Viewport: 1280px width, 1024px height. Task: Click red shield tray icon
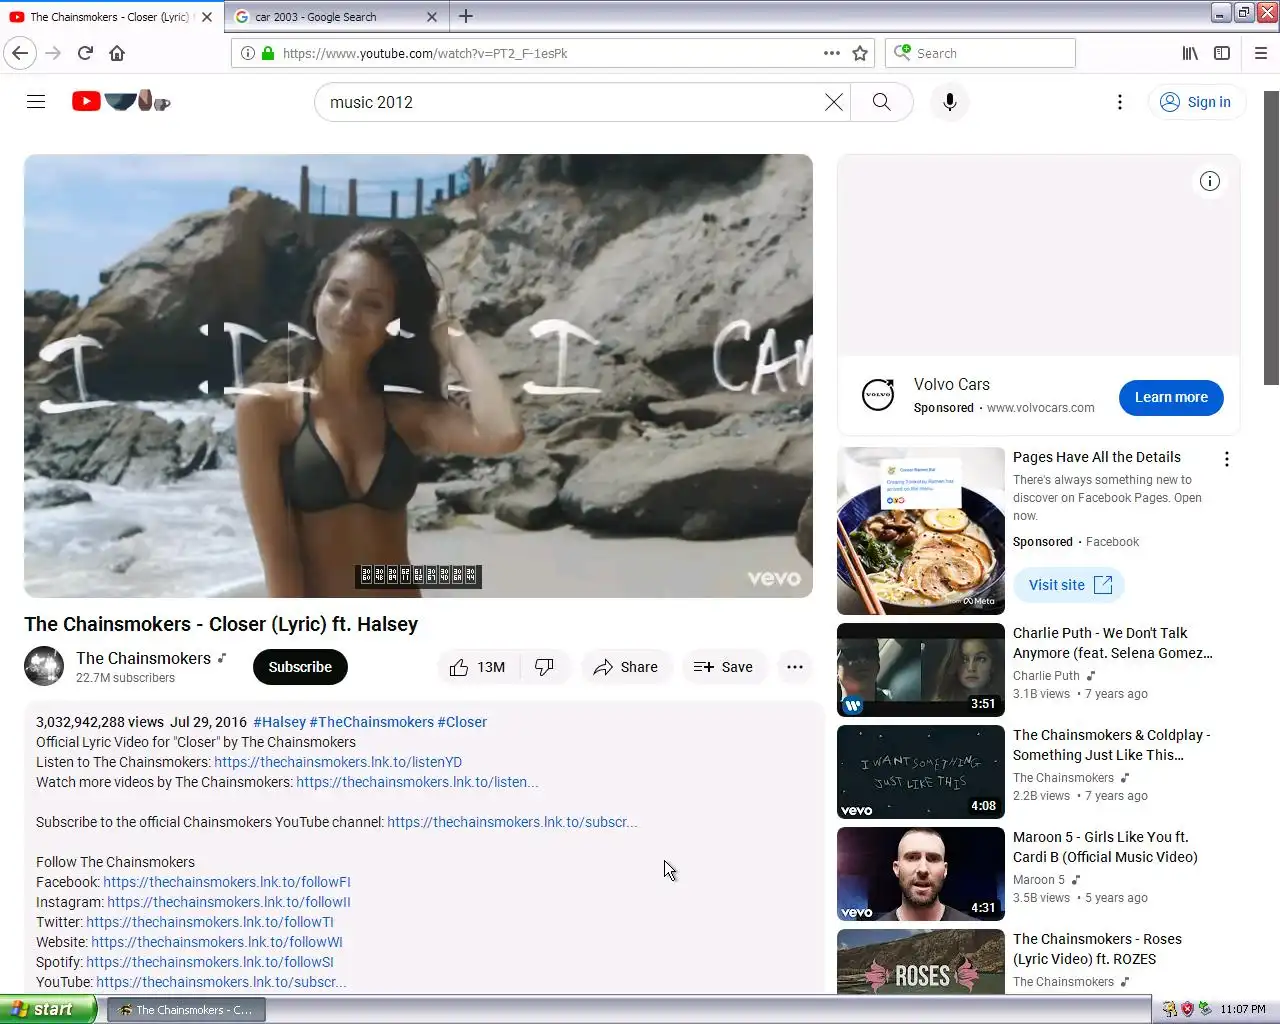tap(1187, 1009)
